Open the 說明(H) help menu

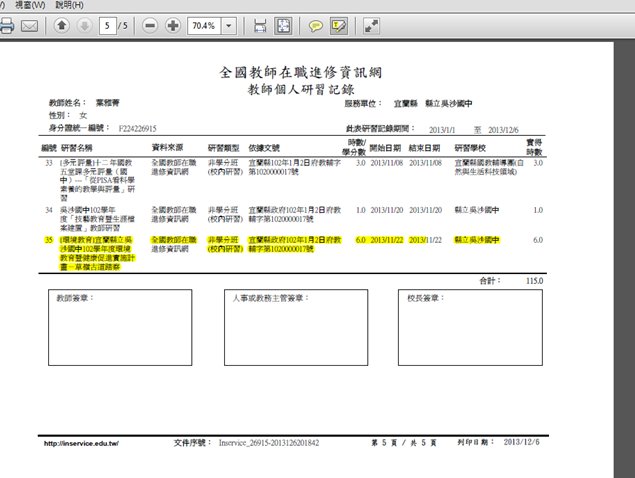pos(70,5)
